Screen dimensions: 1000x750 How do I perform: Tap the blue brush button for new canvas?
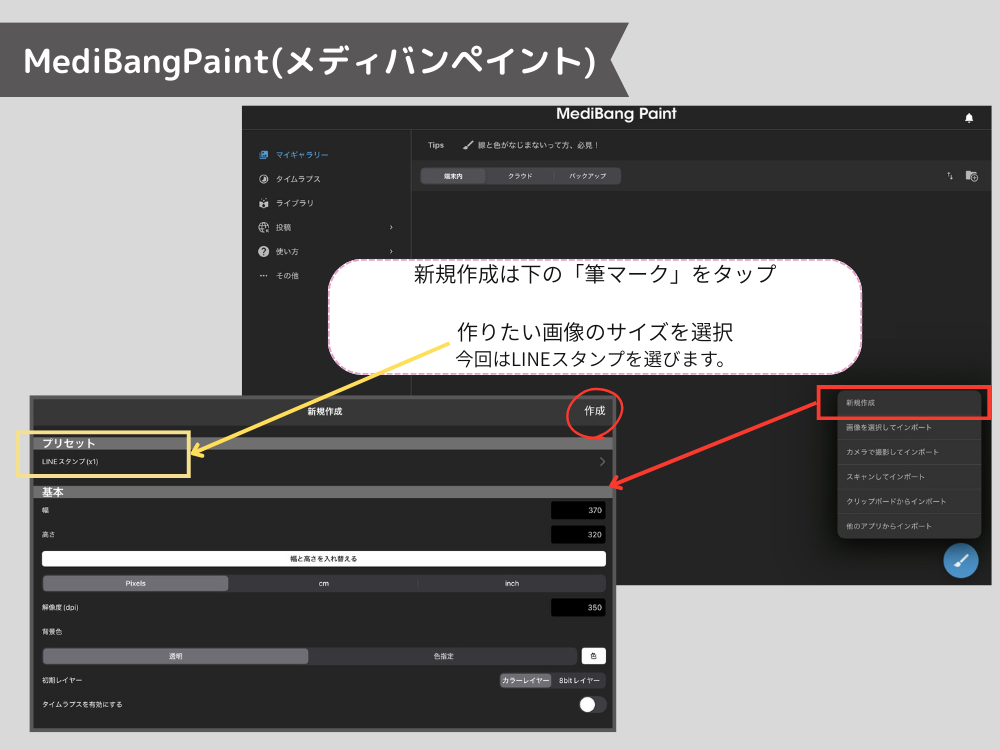(x=960, y=561)
